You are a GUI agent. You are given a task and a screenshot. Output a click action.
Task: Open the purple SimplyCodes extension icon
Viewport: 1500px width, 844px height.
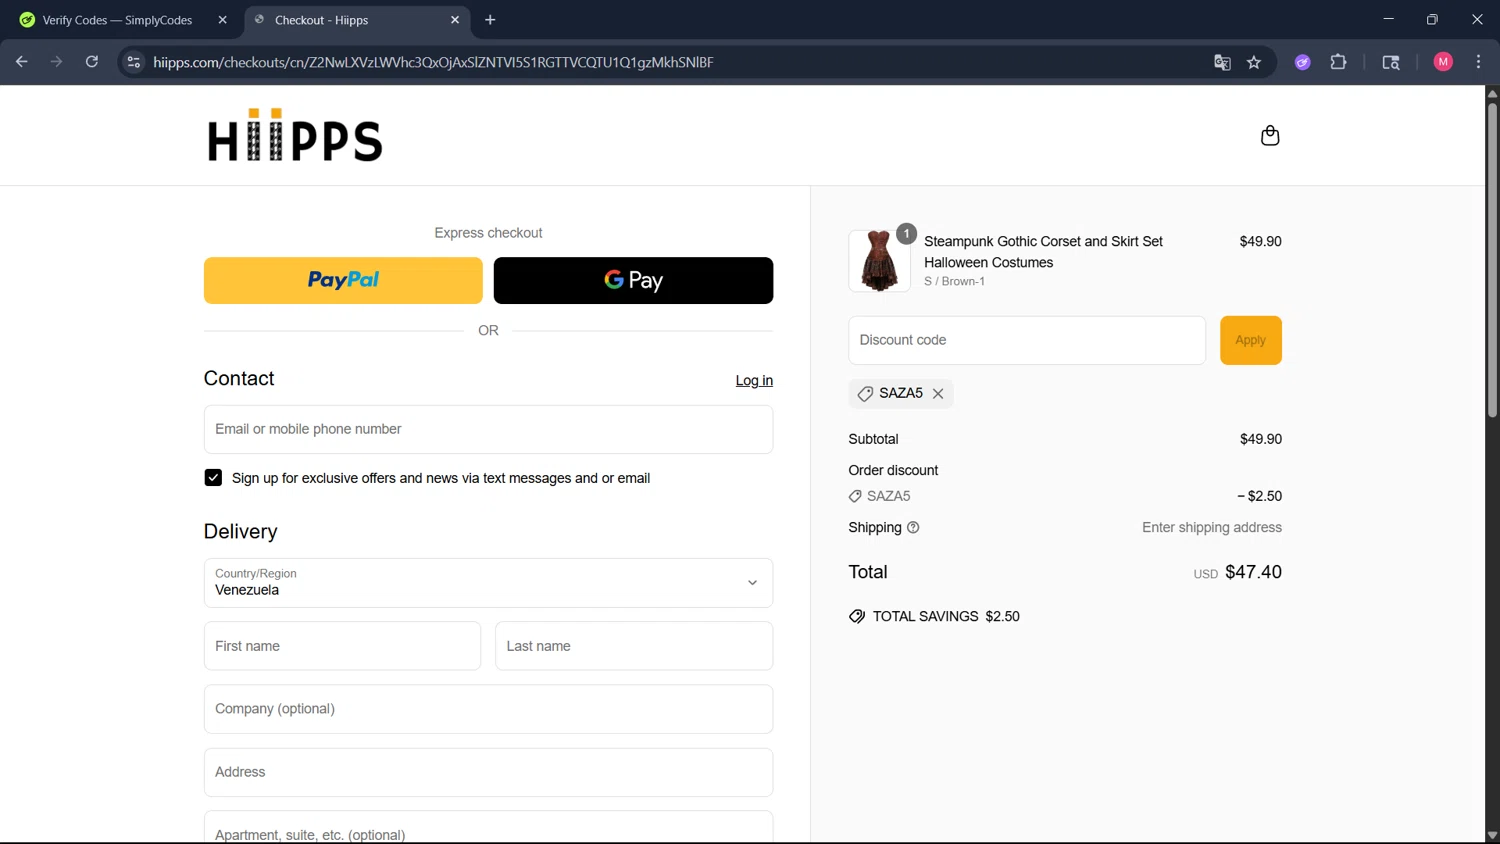click(x=1303, y=62)
